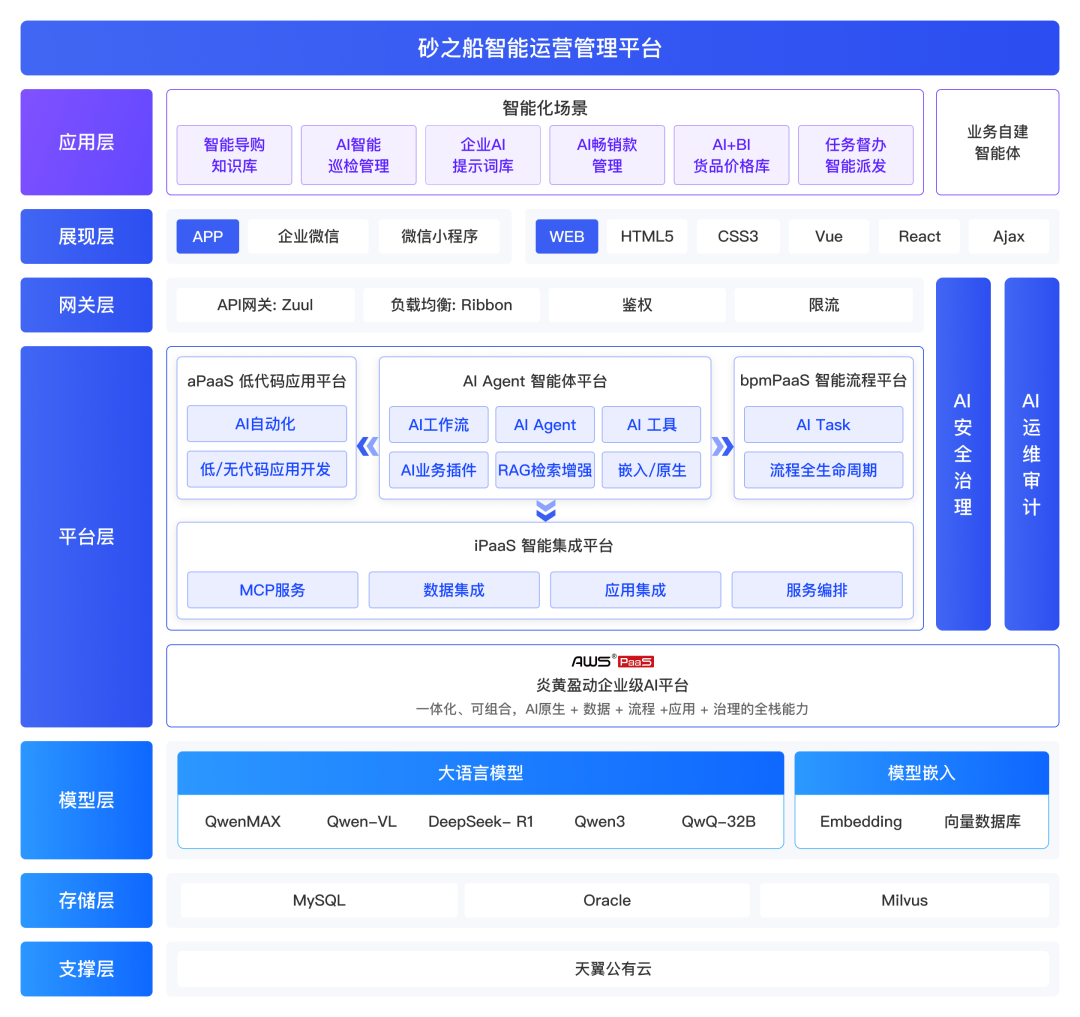Screen dimensions: 1080x1017
Task: Click the 模型嵌入 header bar
Action: 922,773
